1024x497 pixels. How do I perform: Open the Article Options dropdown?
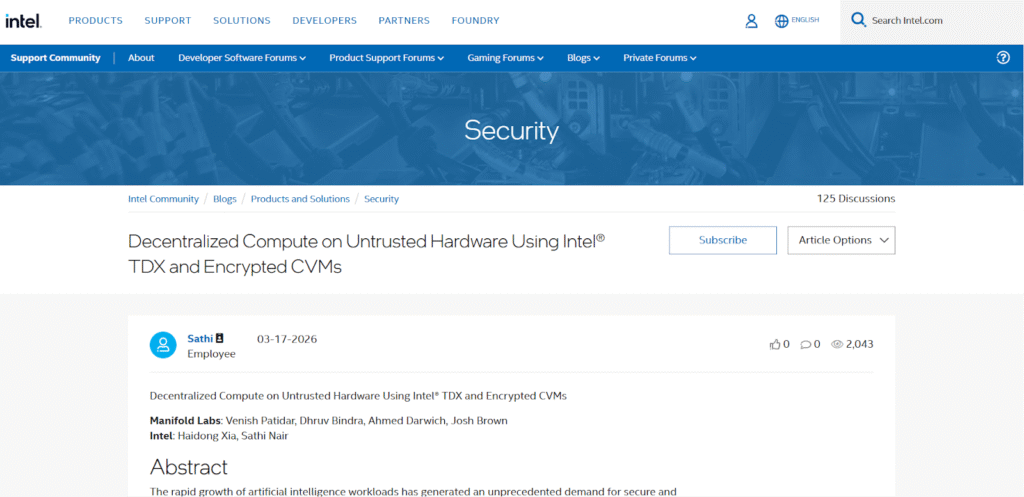[x=841, y=240]
